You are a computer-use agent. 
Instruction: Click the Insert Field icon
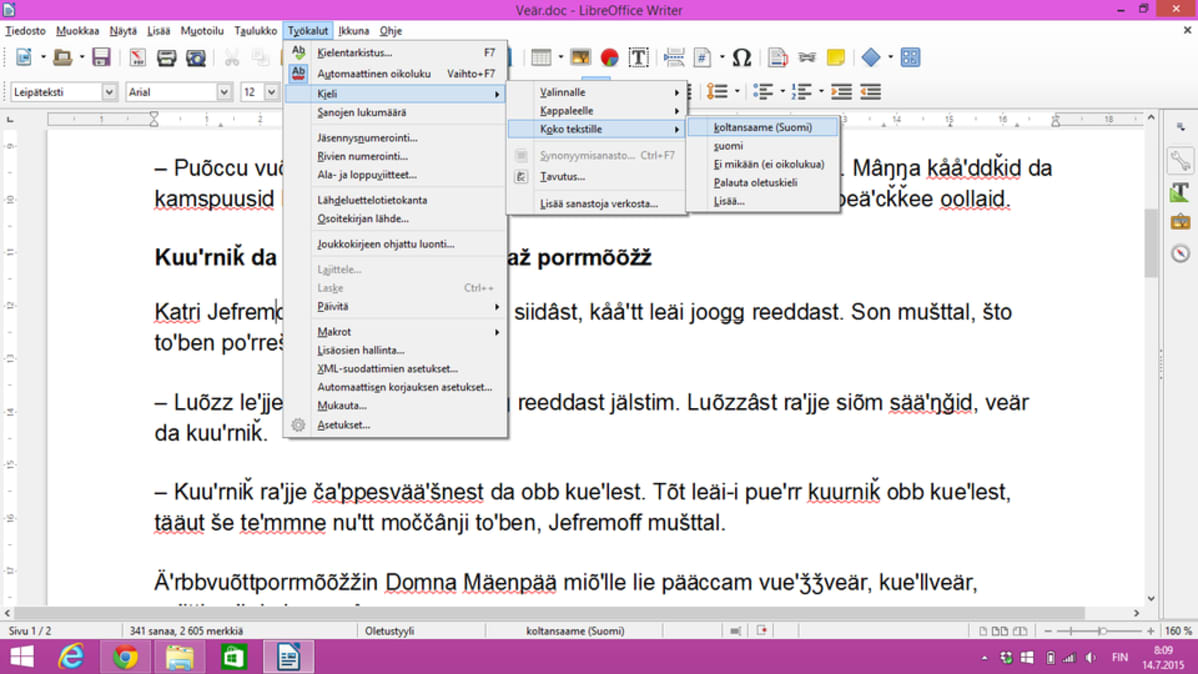702,57
